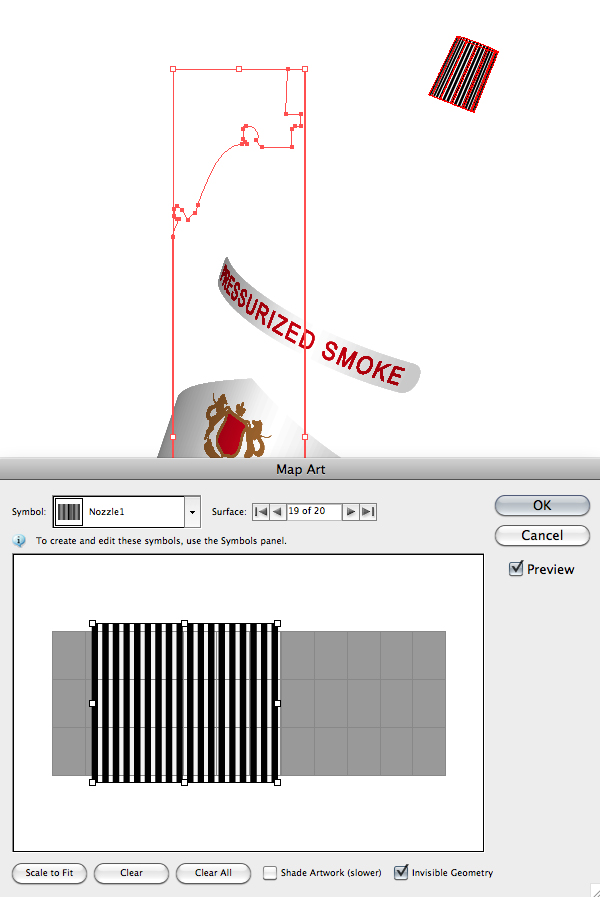Click the Scale to Fit button
The height and width of the screenshot is (897, 600).
coord(50,873)
